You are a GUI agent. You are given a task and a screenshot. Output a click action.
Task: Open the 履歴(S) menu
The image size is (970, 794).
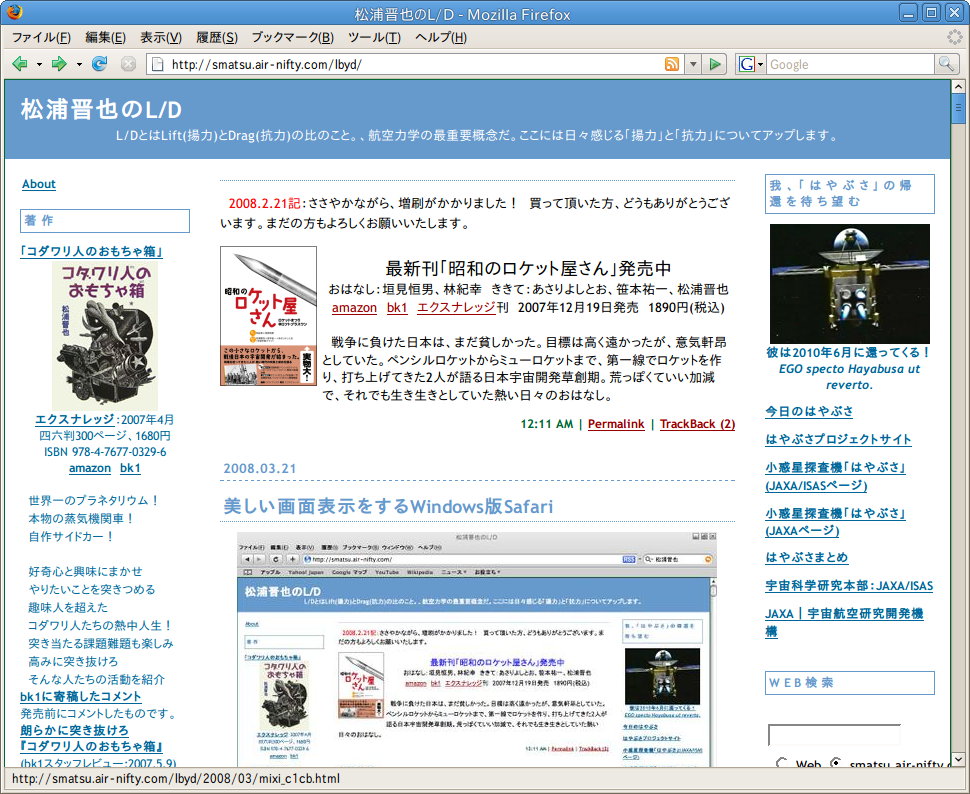(217, 37)
